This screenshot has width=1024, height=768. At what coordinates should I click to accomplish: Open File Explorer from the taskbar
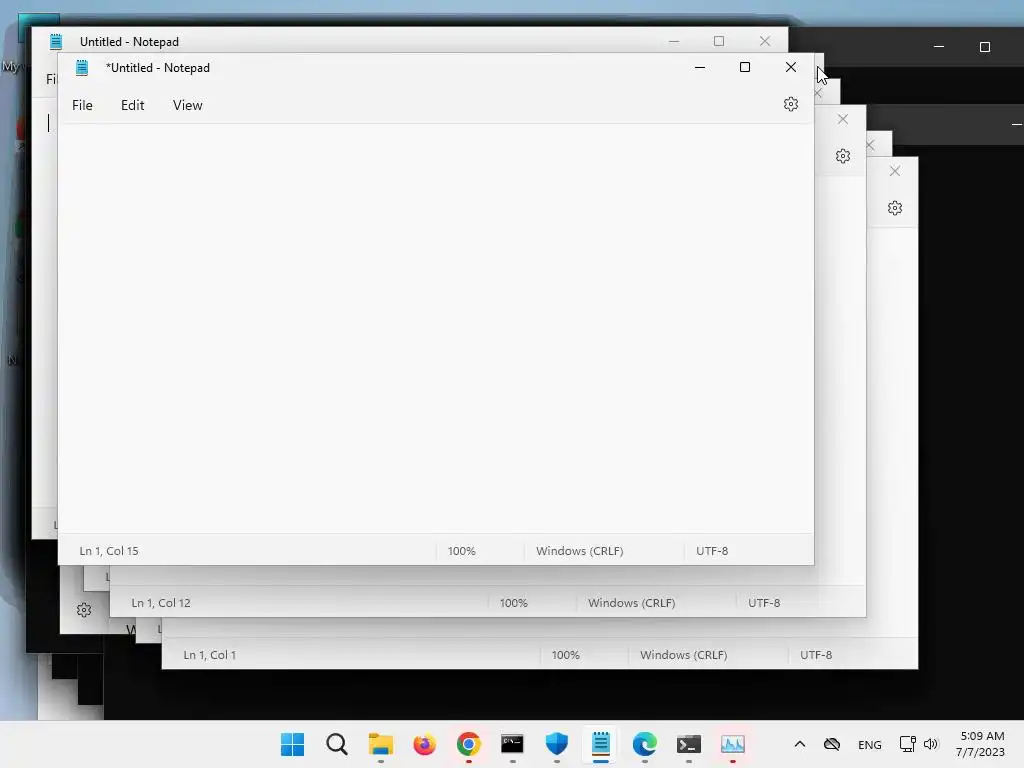[381, 744]
